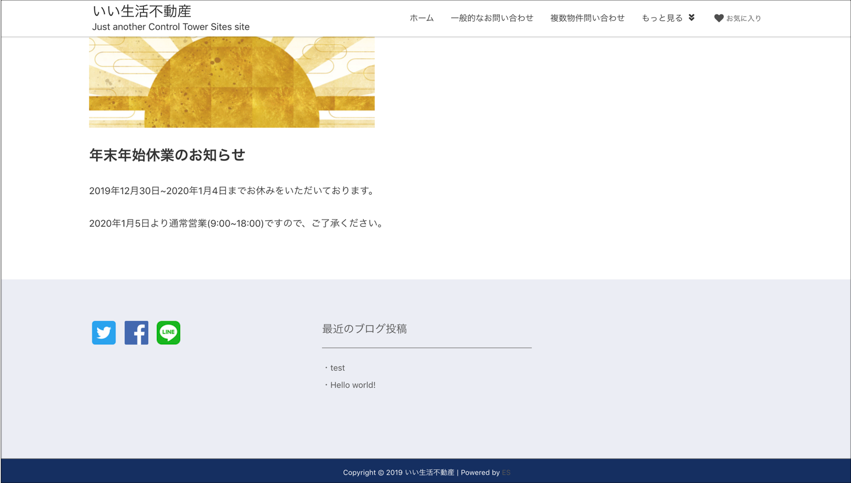Open the 'test' blog post link

coord(337,368)
